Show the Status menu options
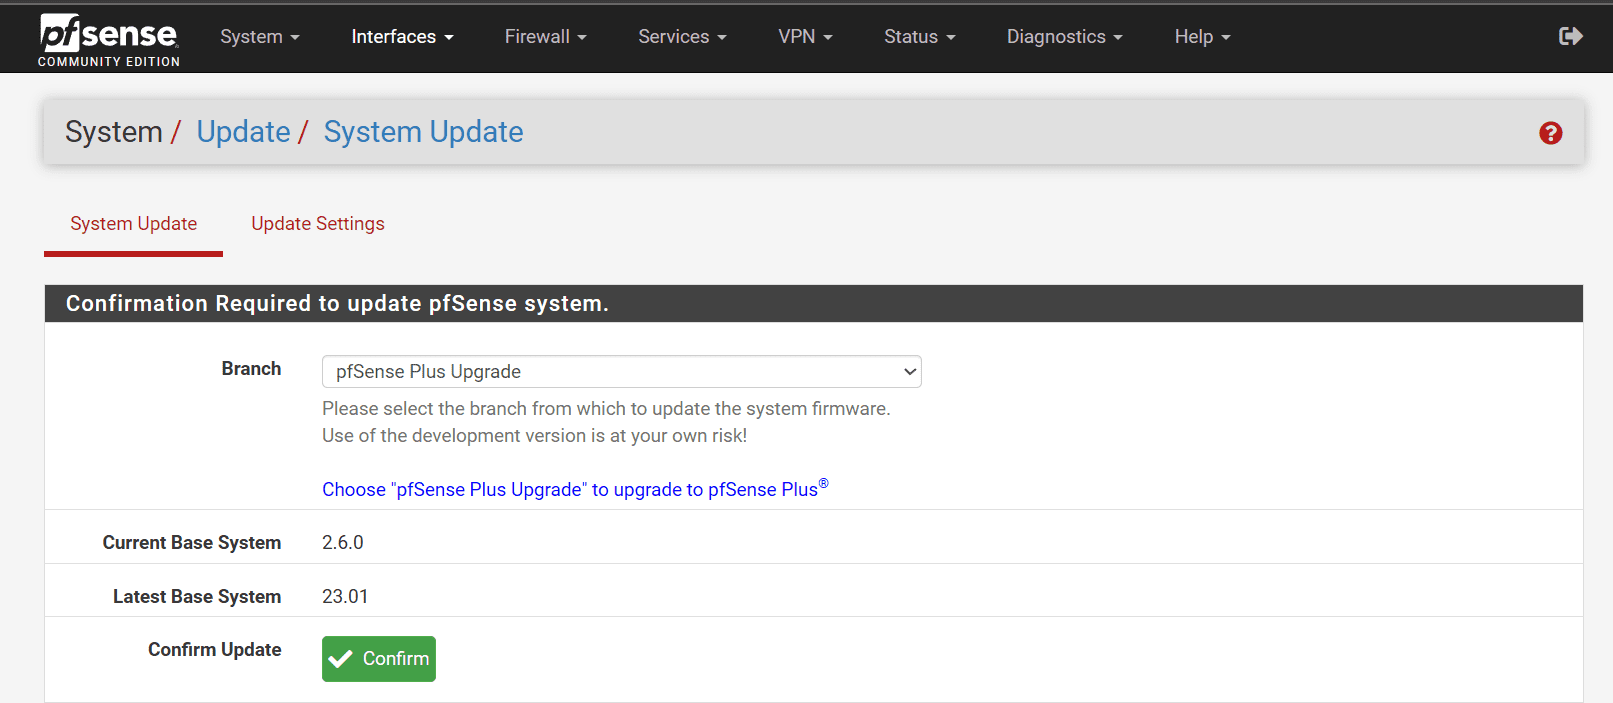The width and height of the screenshot is (1613, 703). 919,37
